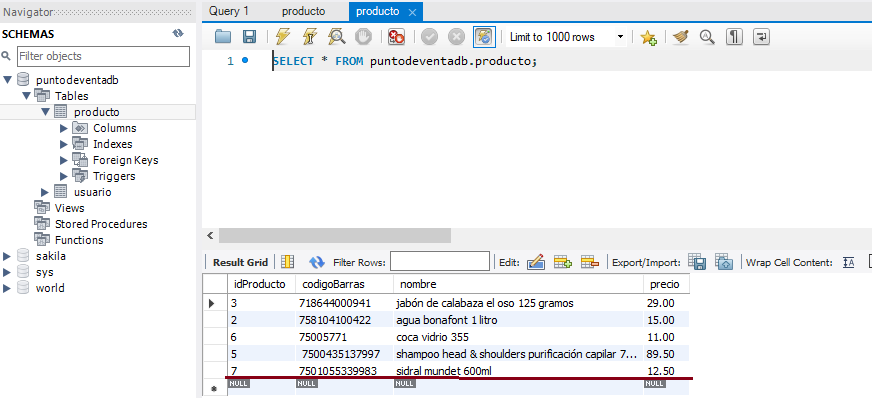Toggle wrap cell content icon

click(848, 262)
